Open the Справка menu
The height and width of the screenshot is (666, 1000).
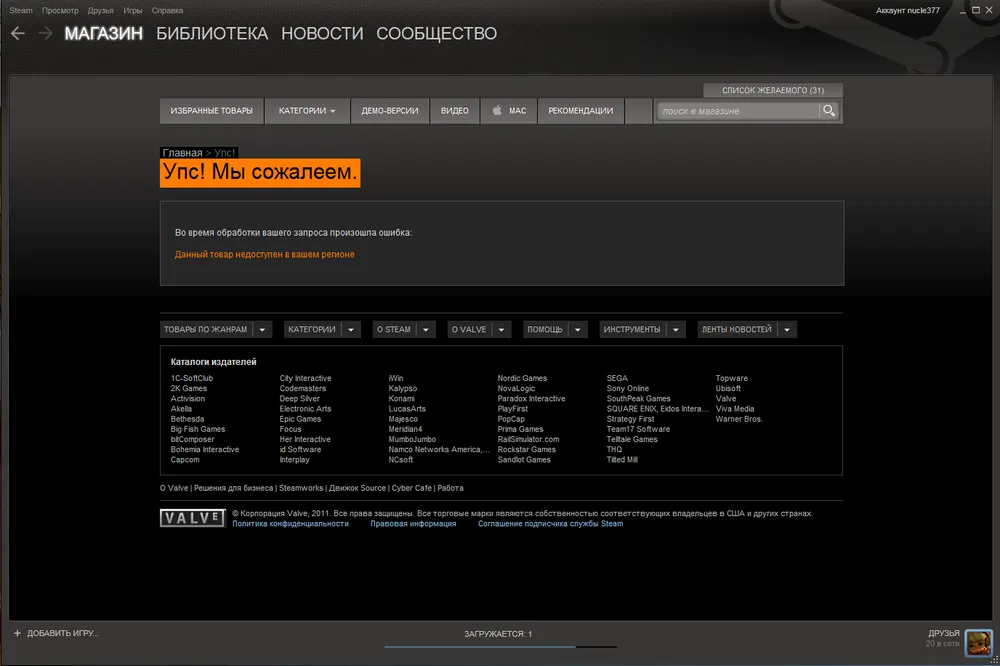tap(167, 10)
